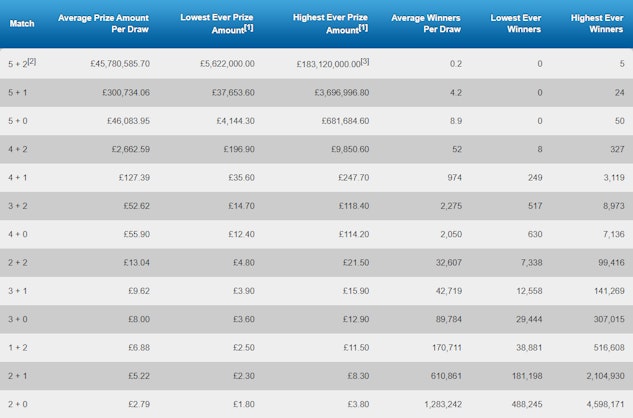Viewport: 633px width, 418px height.
Task: Click the 5 + 1 match row label
Action: pyautogui.click(x=18, y=92)
